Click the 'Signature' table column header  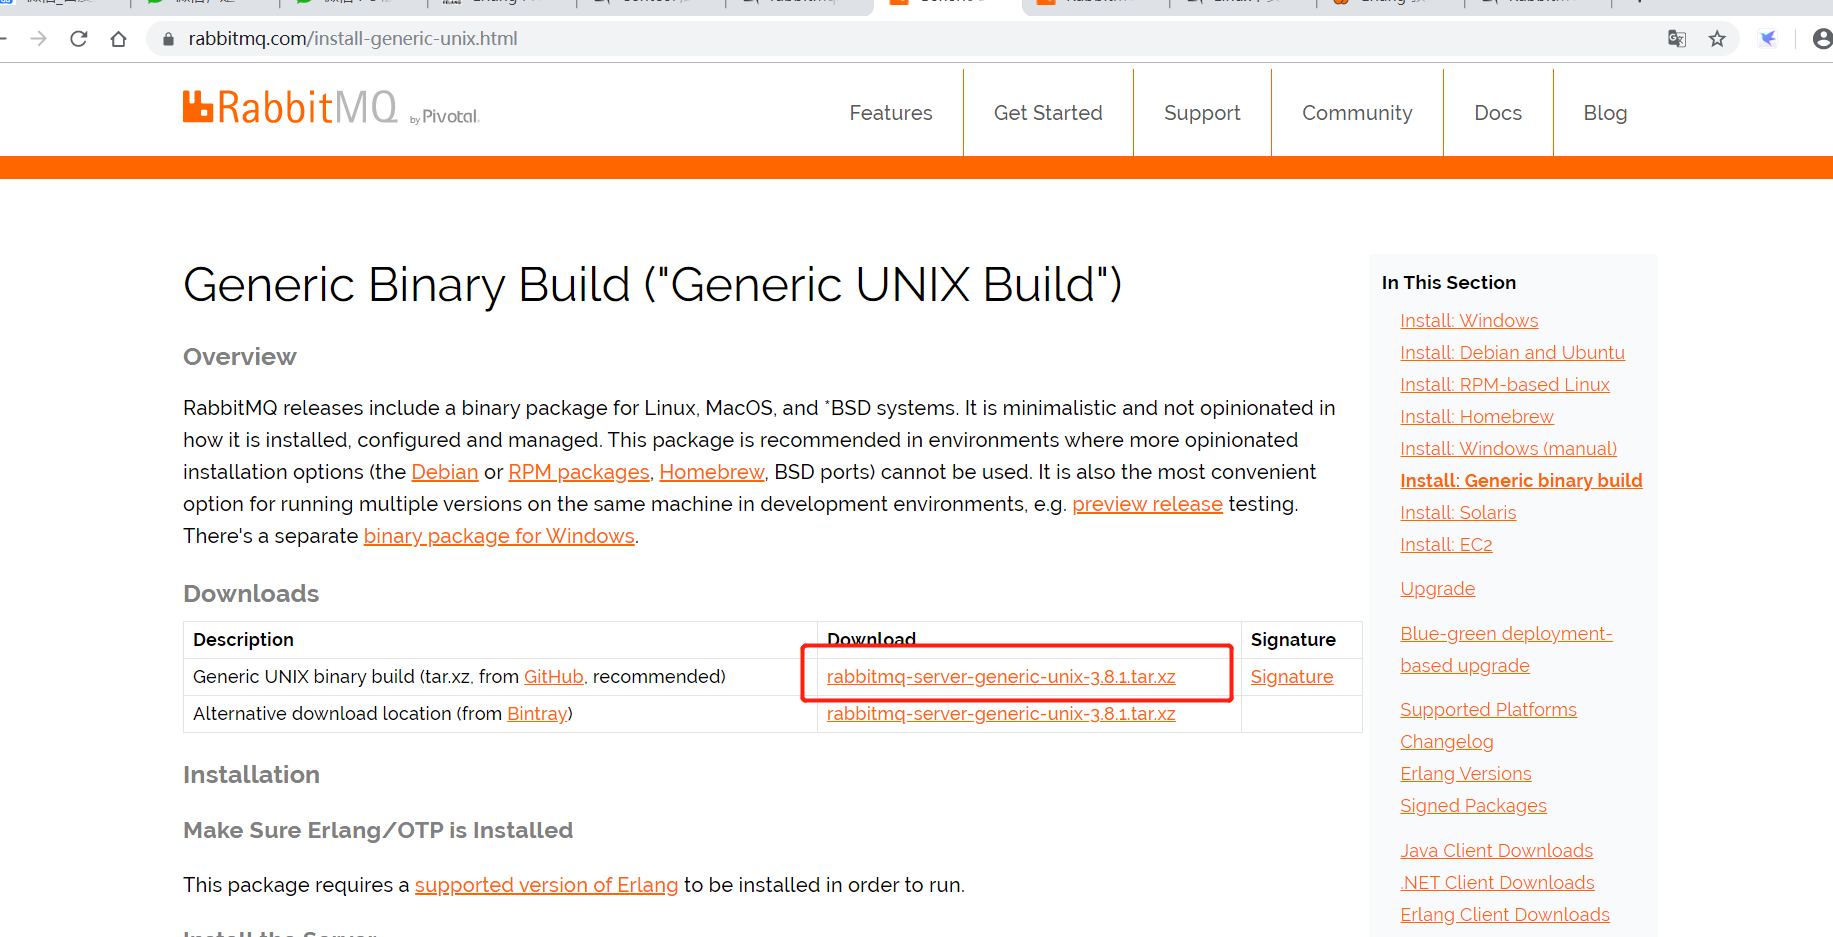1293,640
